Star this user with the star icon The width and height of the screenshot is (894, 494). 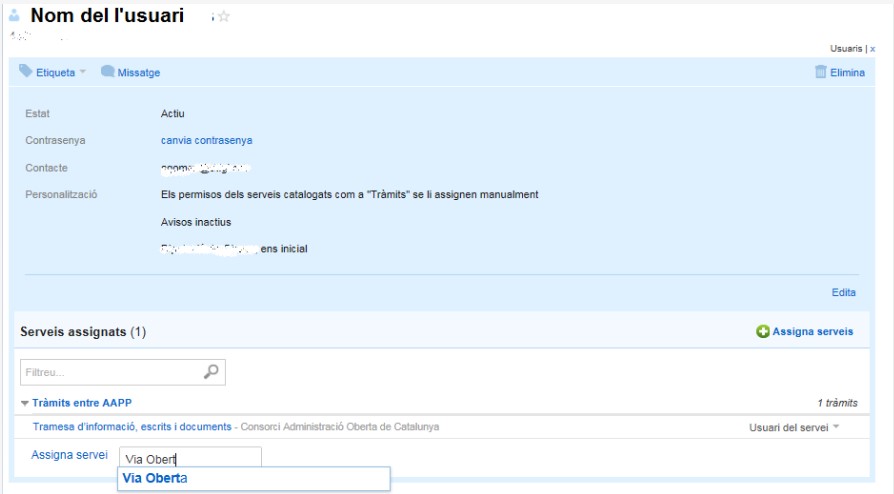(x=224, y=17)
